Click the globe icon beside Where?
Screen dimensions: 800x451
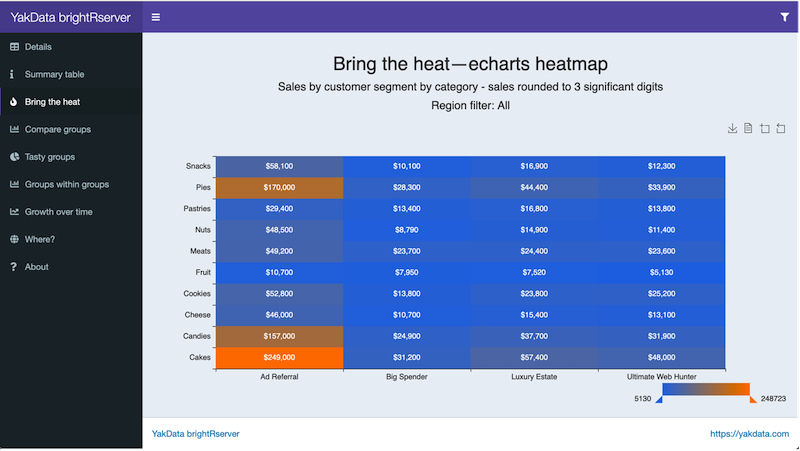(x=14, y=239)
